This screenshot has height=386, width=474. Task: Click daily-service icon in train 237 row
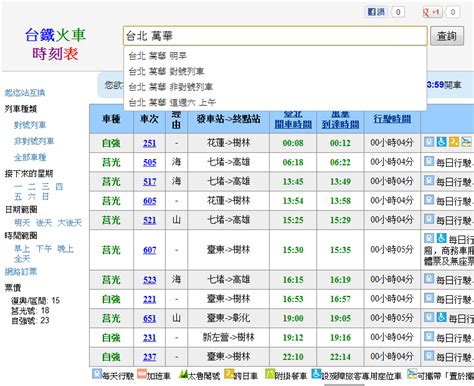click(x=429, y=356)
